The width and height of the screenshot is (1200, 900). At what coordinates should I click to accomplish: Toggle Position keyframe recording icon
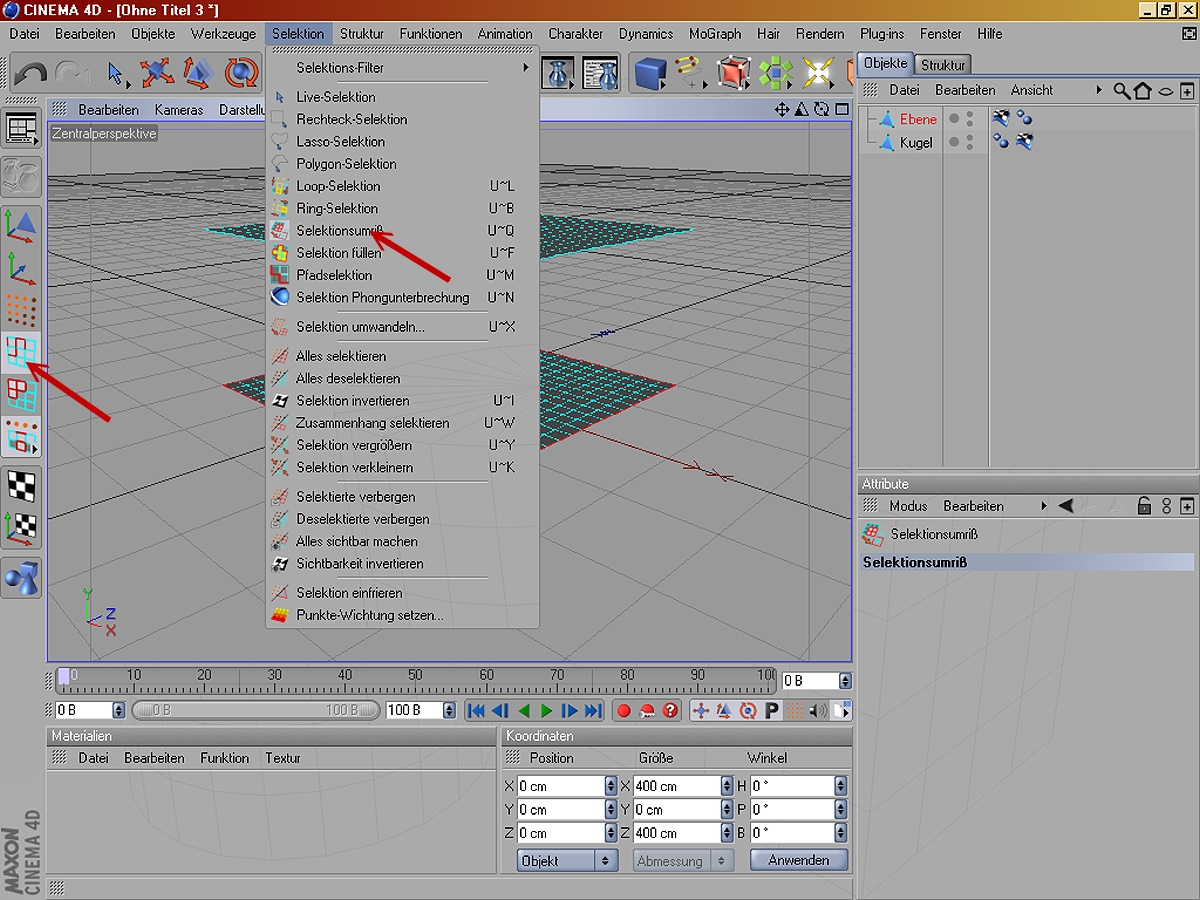(x=701, y=711)
